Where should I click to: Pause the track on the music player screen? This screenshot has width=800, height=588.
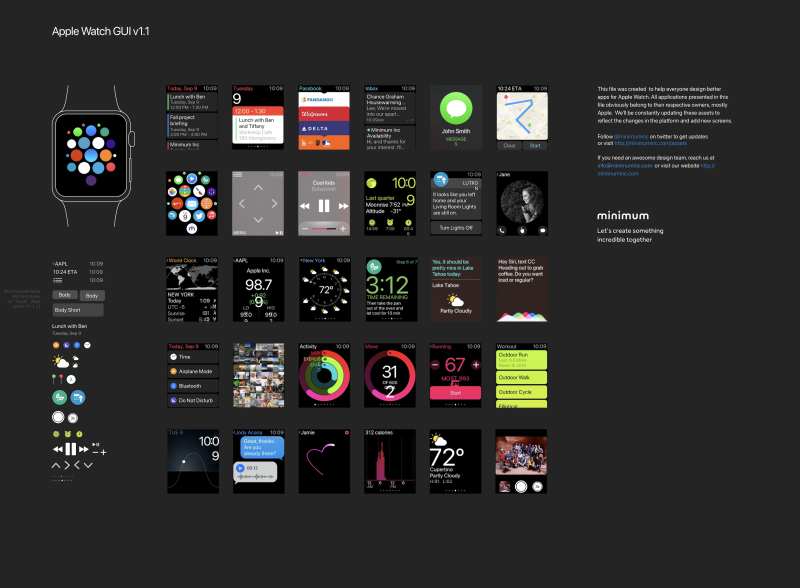[324, 206]
